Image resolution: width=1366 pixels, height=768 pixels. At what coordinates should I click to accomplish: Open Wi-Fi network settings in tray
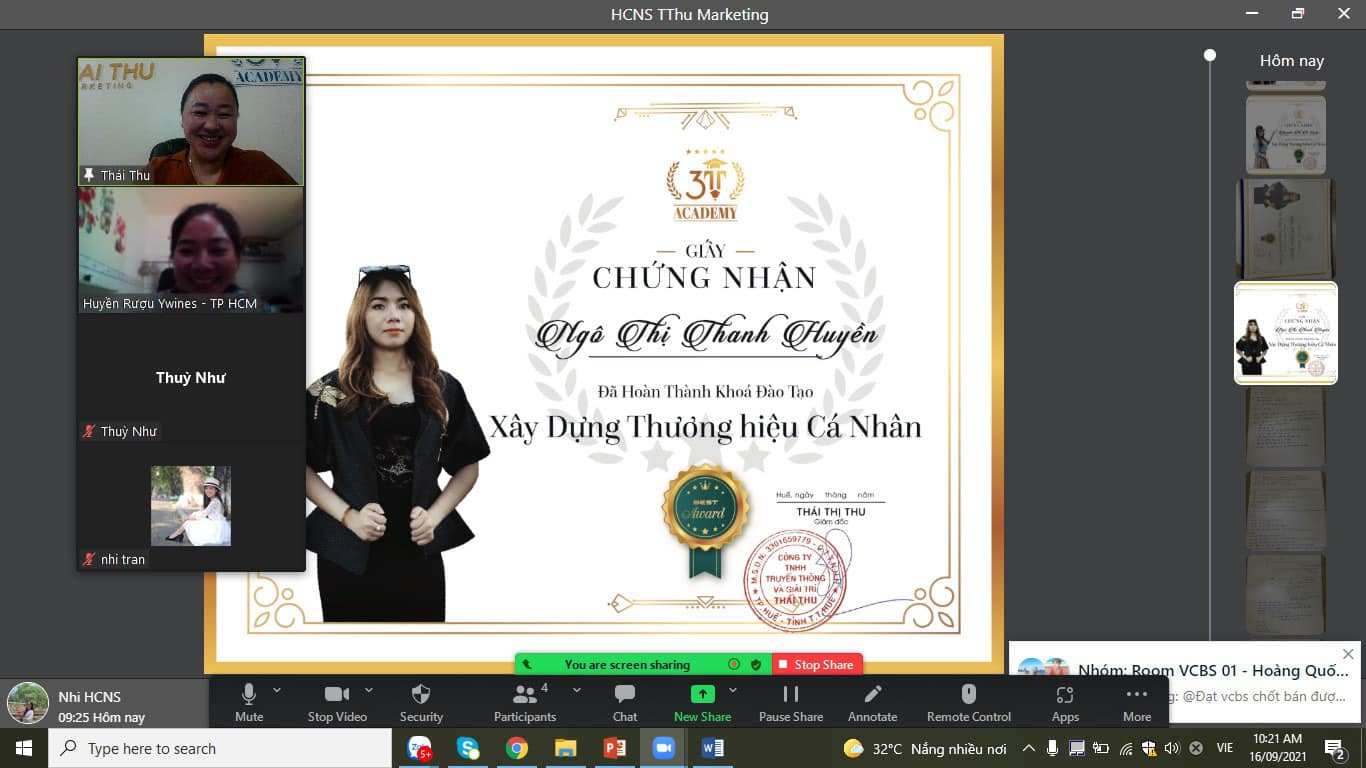[x=1126, y=748]
